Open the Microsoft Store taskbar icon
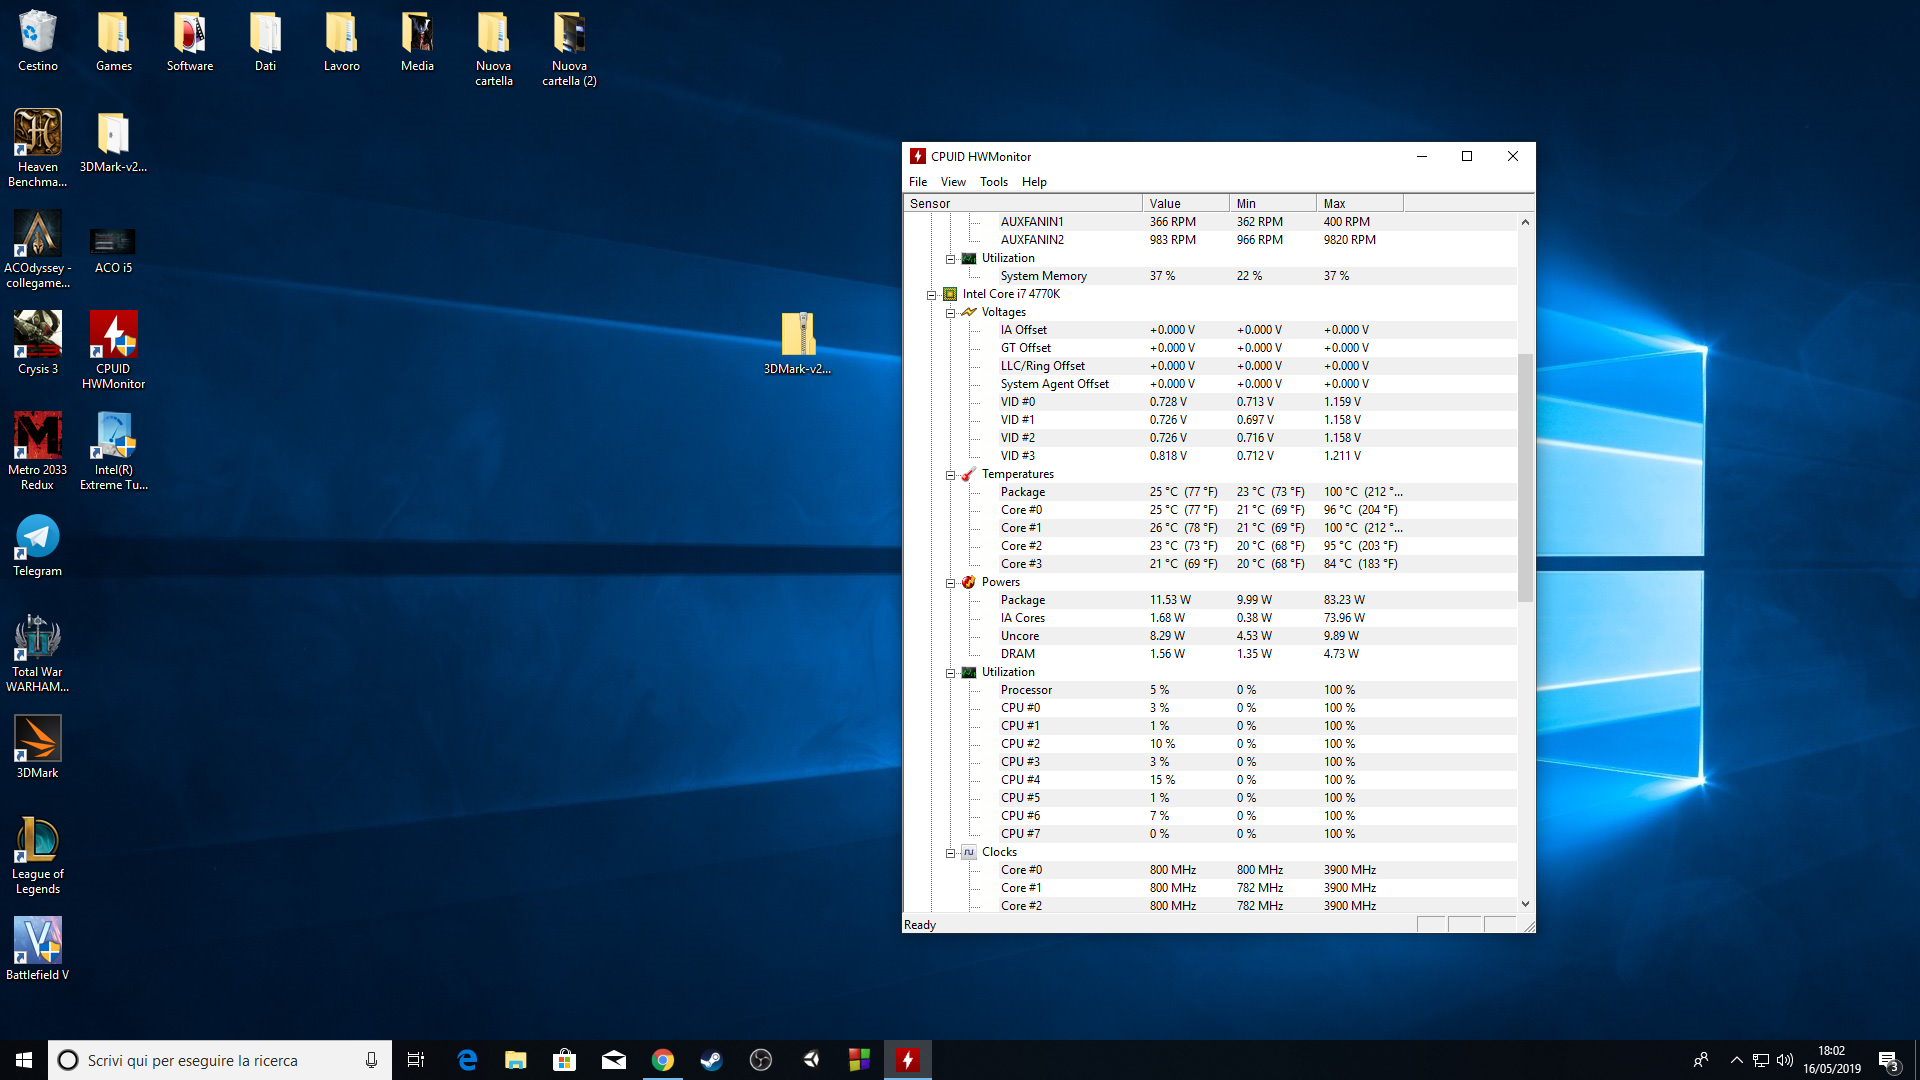Screen dimensions: 1920x1080 (564, 1060)
